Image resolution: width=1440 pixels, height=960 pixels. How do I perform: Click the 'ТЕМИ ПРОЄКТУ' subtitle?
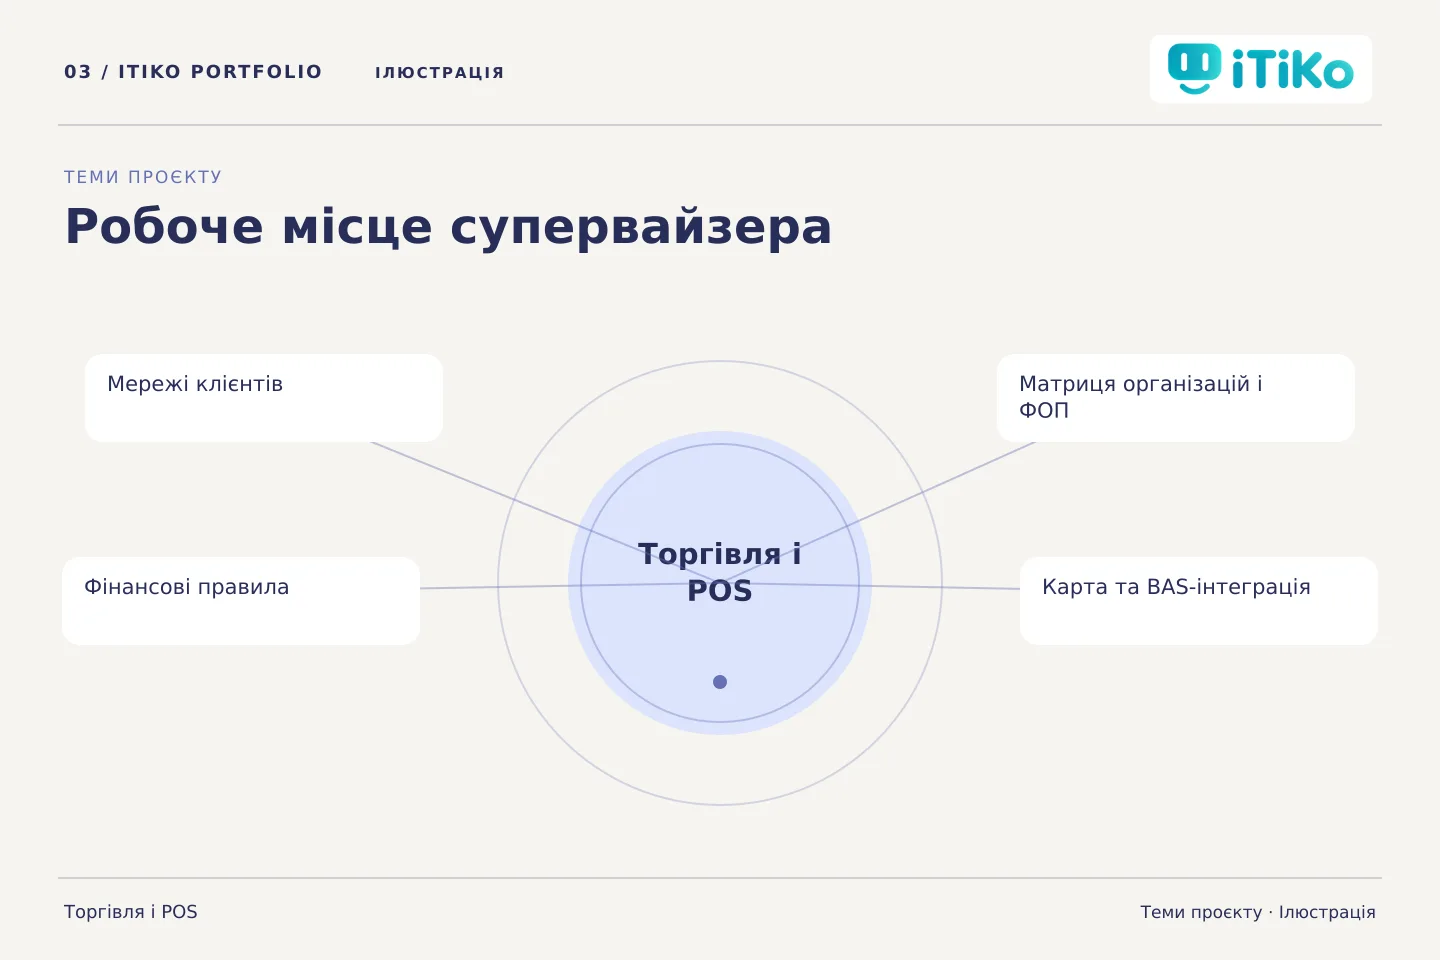143,177
